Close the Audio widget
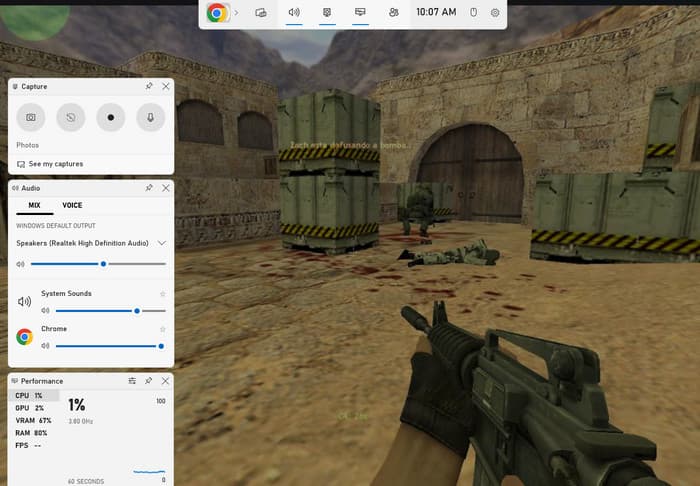This screenshot has width=700, height=486. coord(166,188)
